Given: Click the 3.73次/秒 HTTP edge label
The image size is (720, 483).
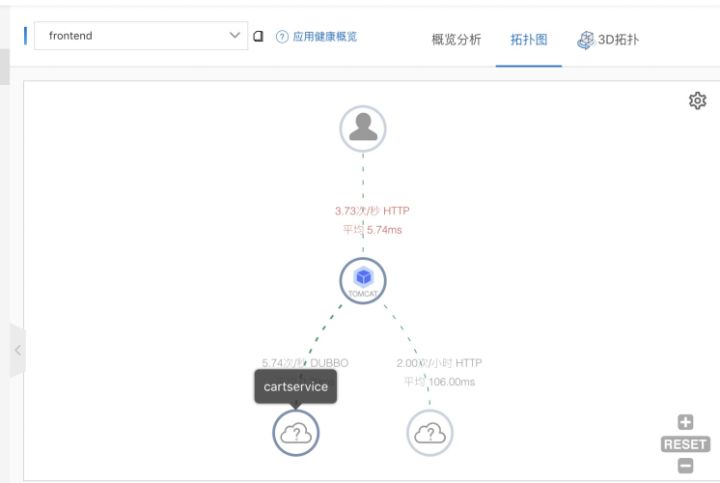Looking at the screenshot, I should click(372, 211).
